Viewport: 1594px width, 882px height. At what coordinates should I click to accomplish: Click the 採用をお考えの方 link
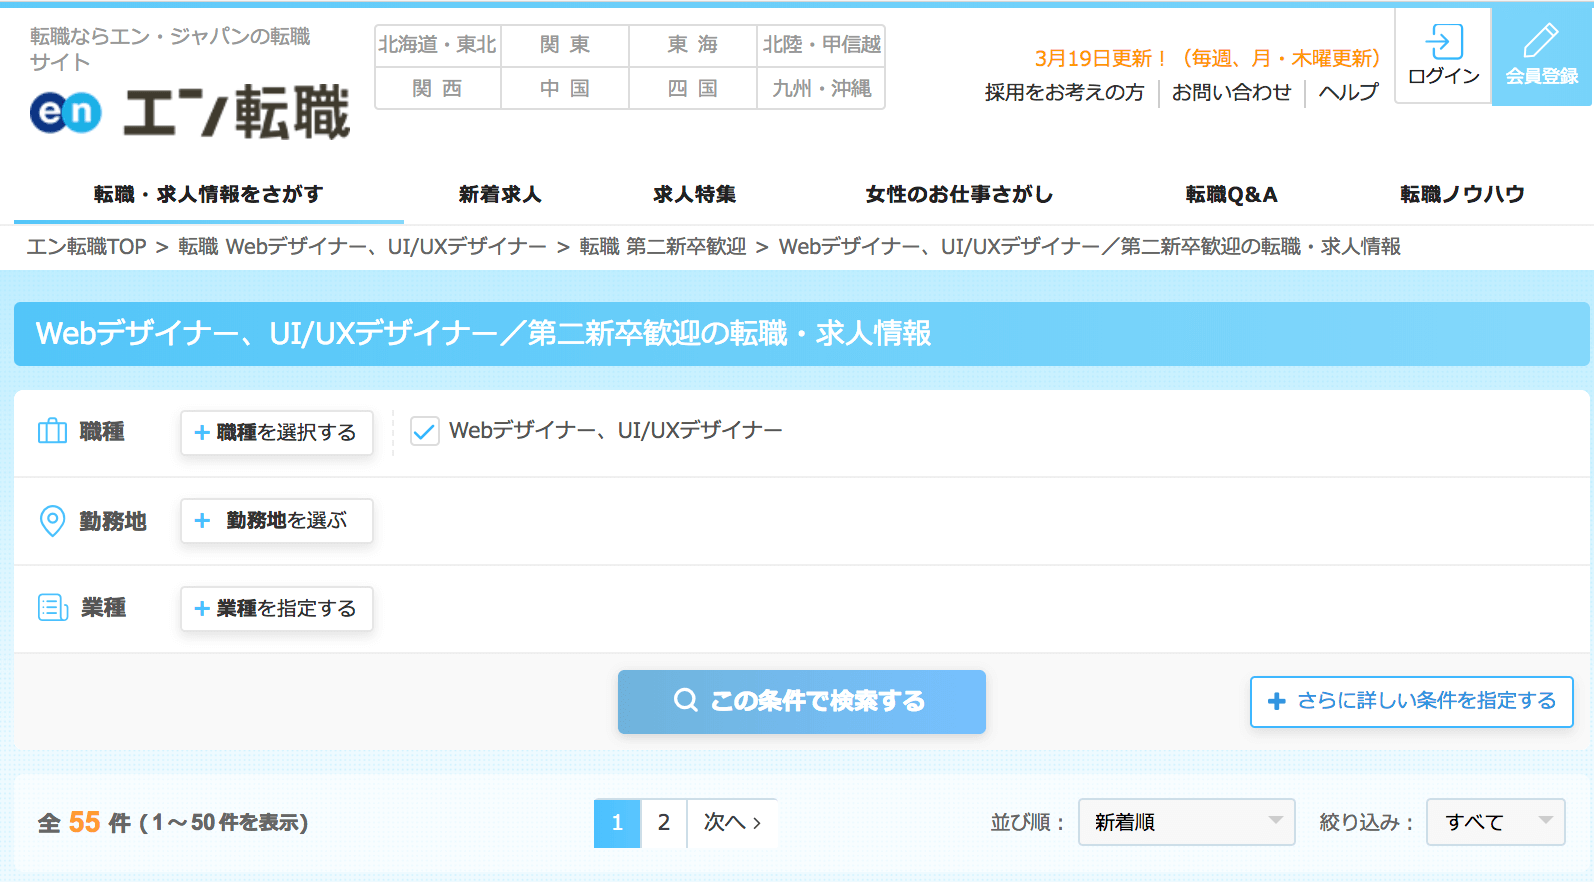tap(1064, 92)
